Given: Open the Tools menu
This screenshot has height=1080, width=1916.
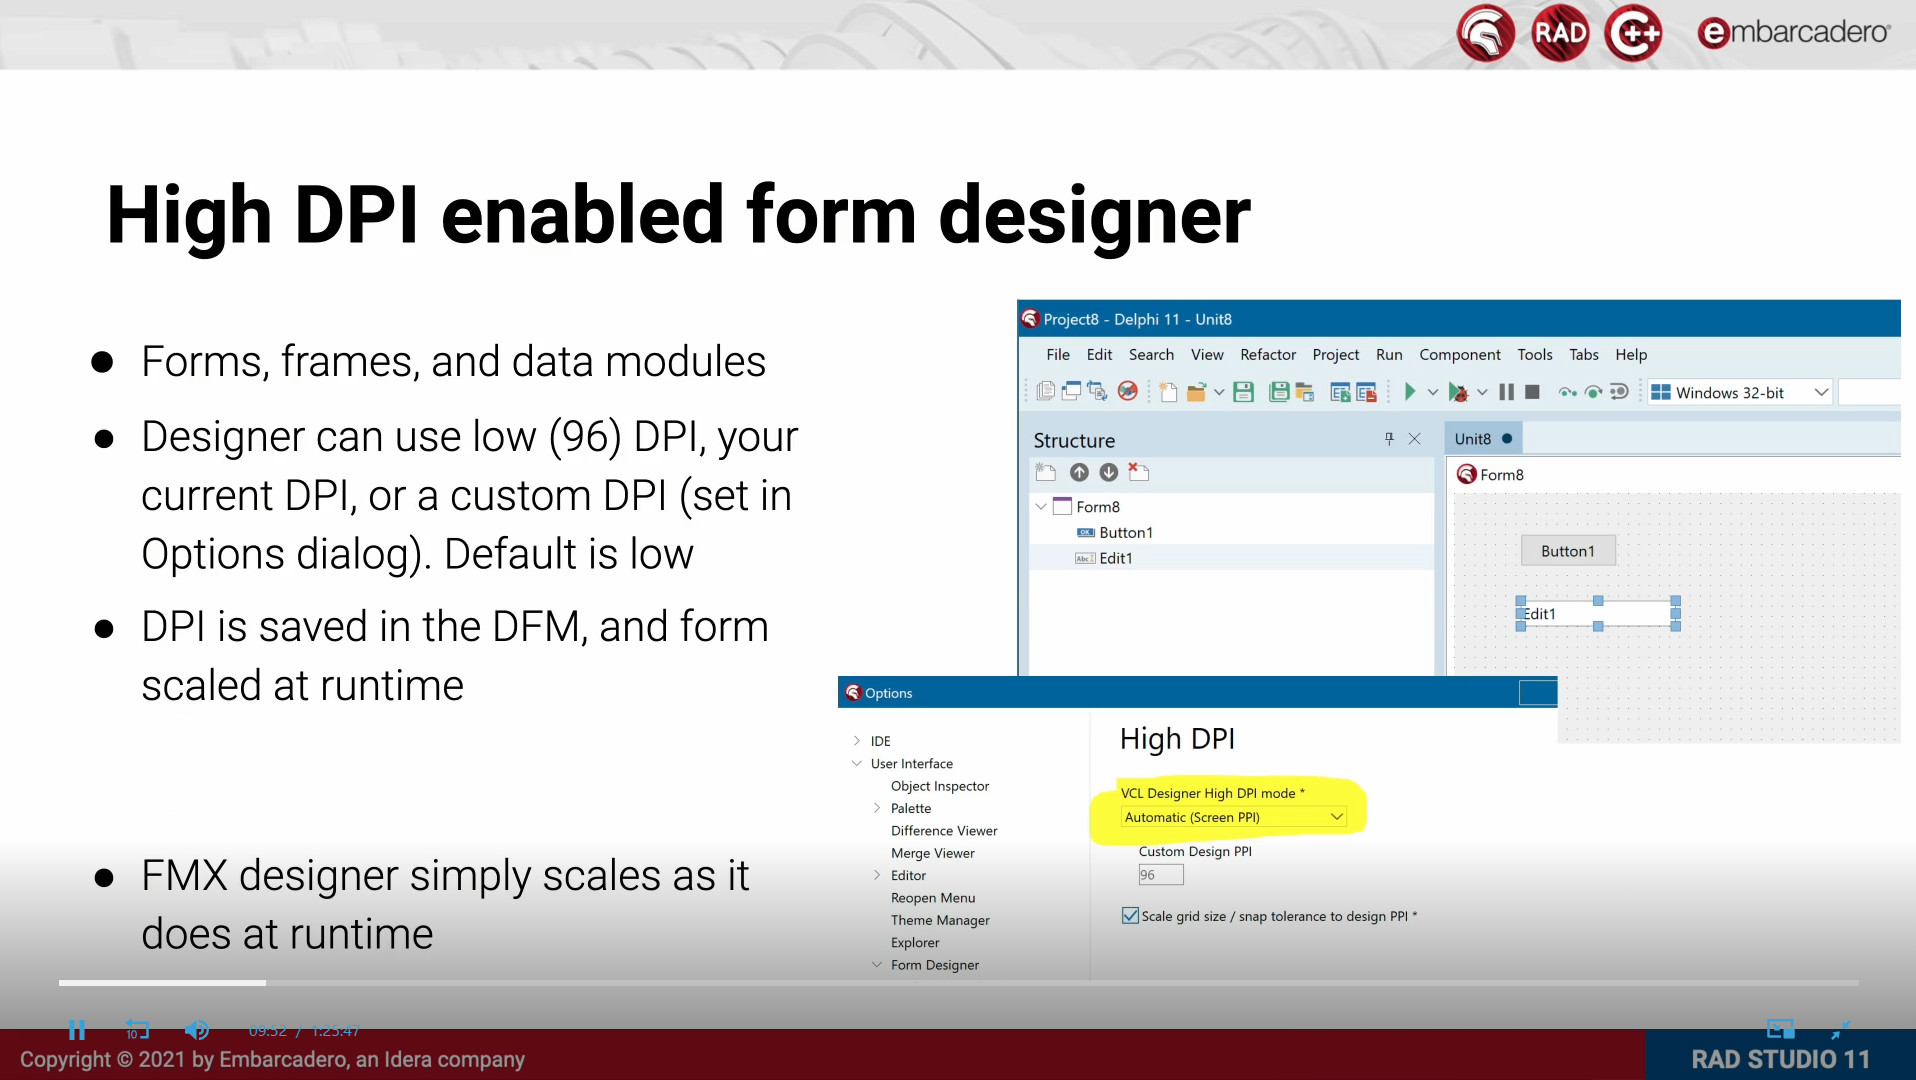Looking at the screenshot, I should [1535, 354].
